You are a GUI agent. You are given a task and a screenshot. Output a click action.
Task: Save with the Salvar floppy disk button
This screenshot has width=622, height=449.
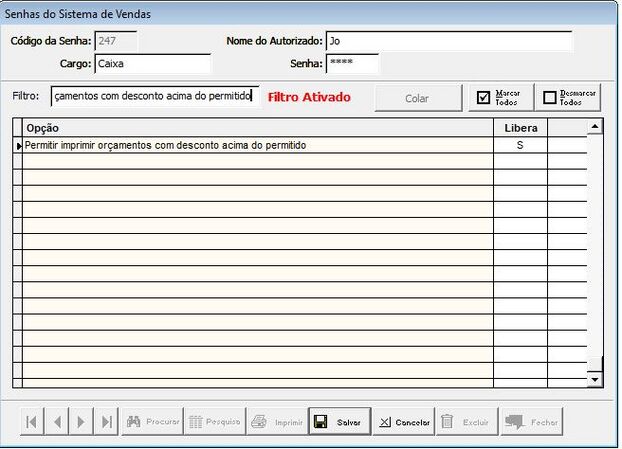(340, 422)
